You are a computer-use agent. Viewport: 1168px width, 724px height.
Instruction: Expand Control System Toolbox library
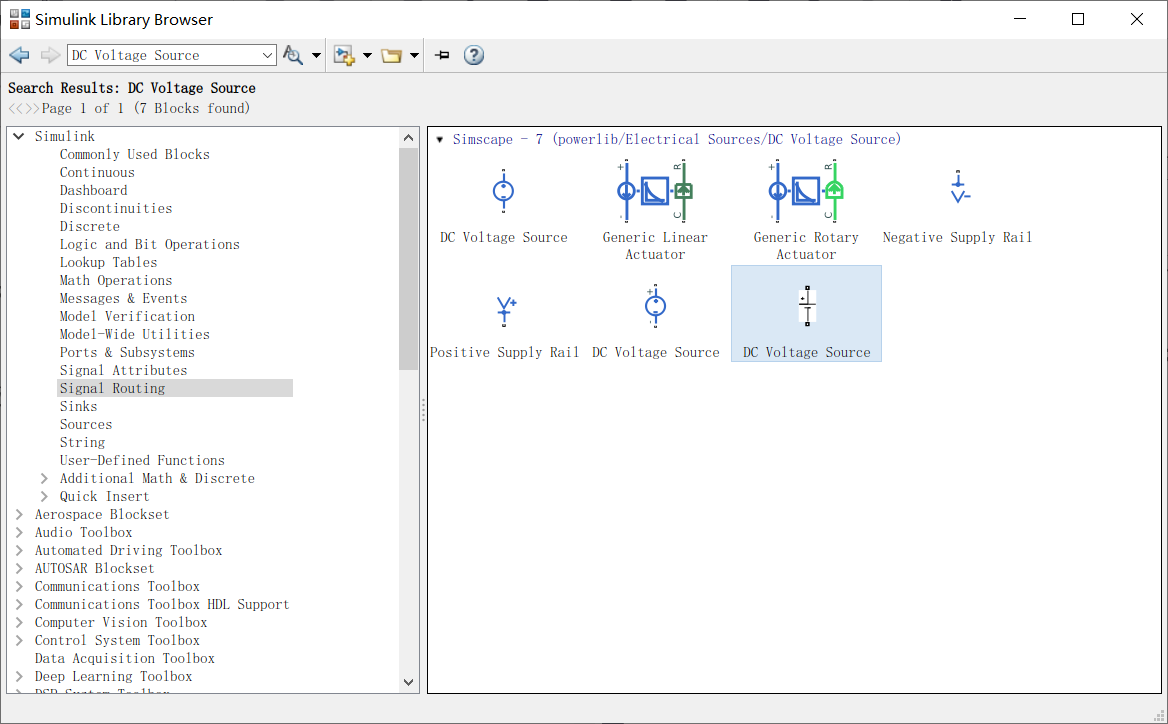click(x=19, y=640)
